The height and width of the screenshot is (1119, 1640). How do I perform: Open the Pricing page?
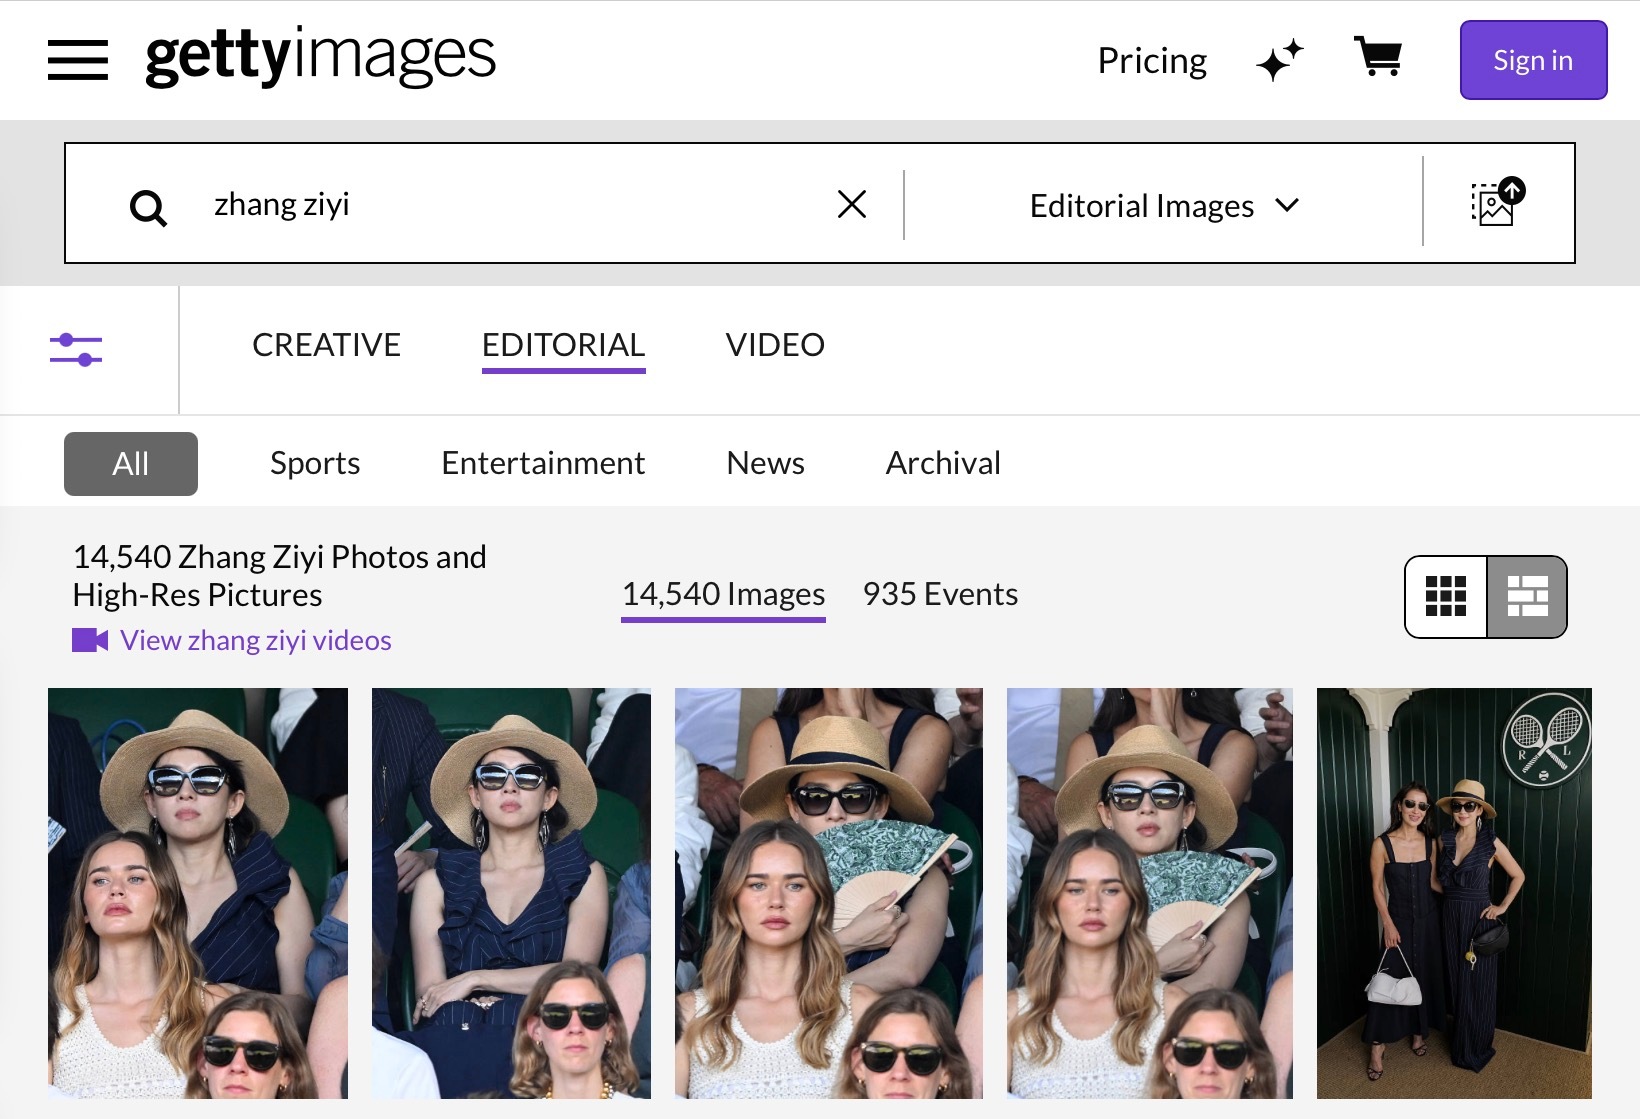point(1152,61)
